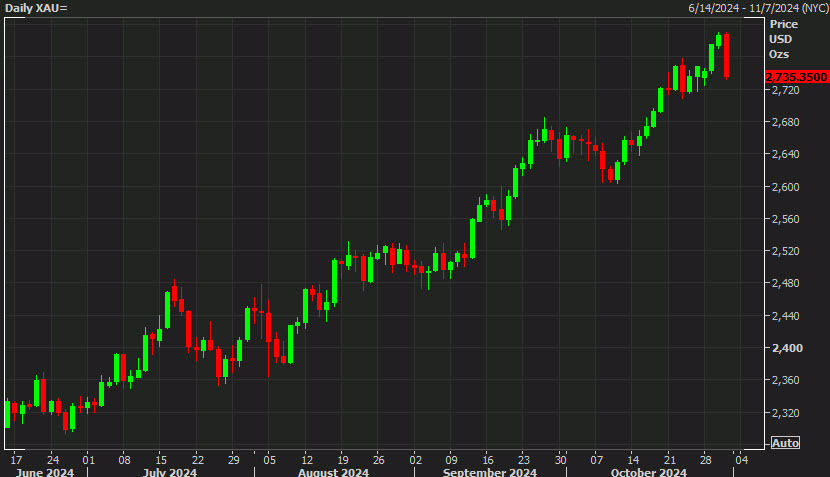Click the 05 date tick in August
Image resolution: width=830 pixels, height=477 pixels.
tap(269, 460)
